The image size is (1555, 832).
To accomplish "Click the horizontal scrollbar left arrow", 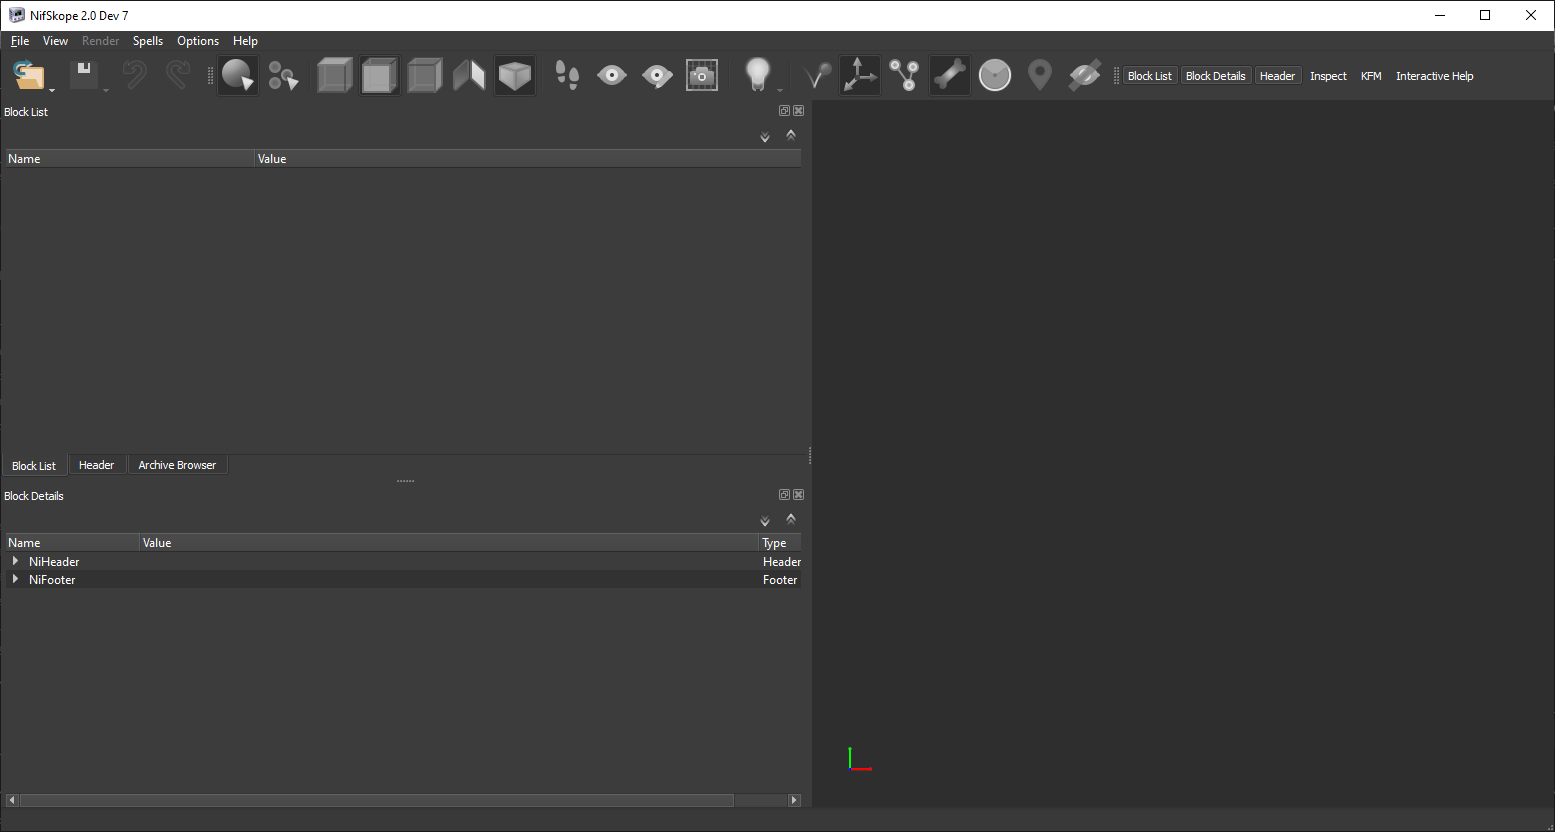I will click(12, 800).
